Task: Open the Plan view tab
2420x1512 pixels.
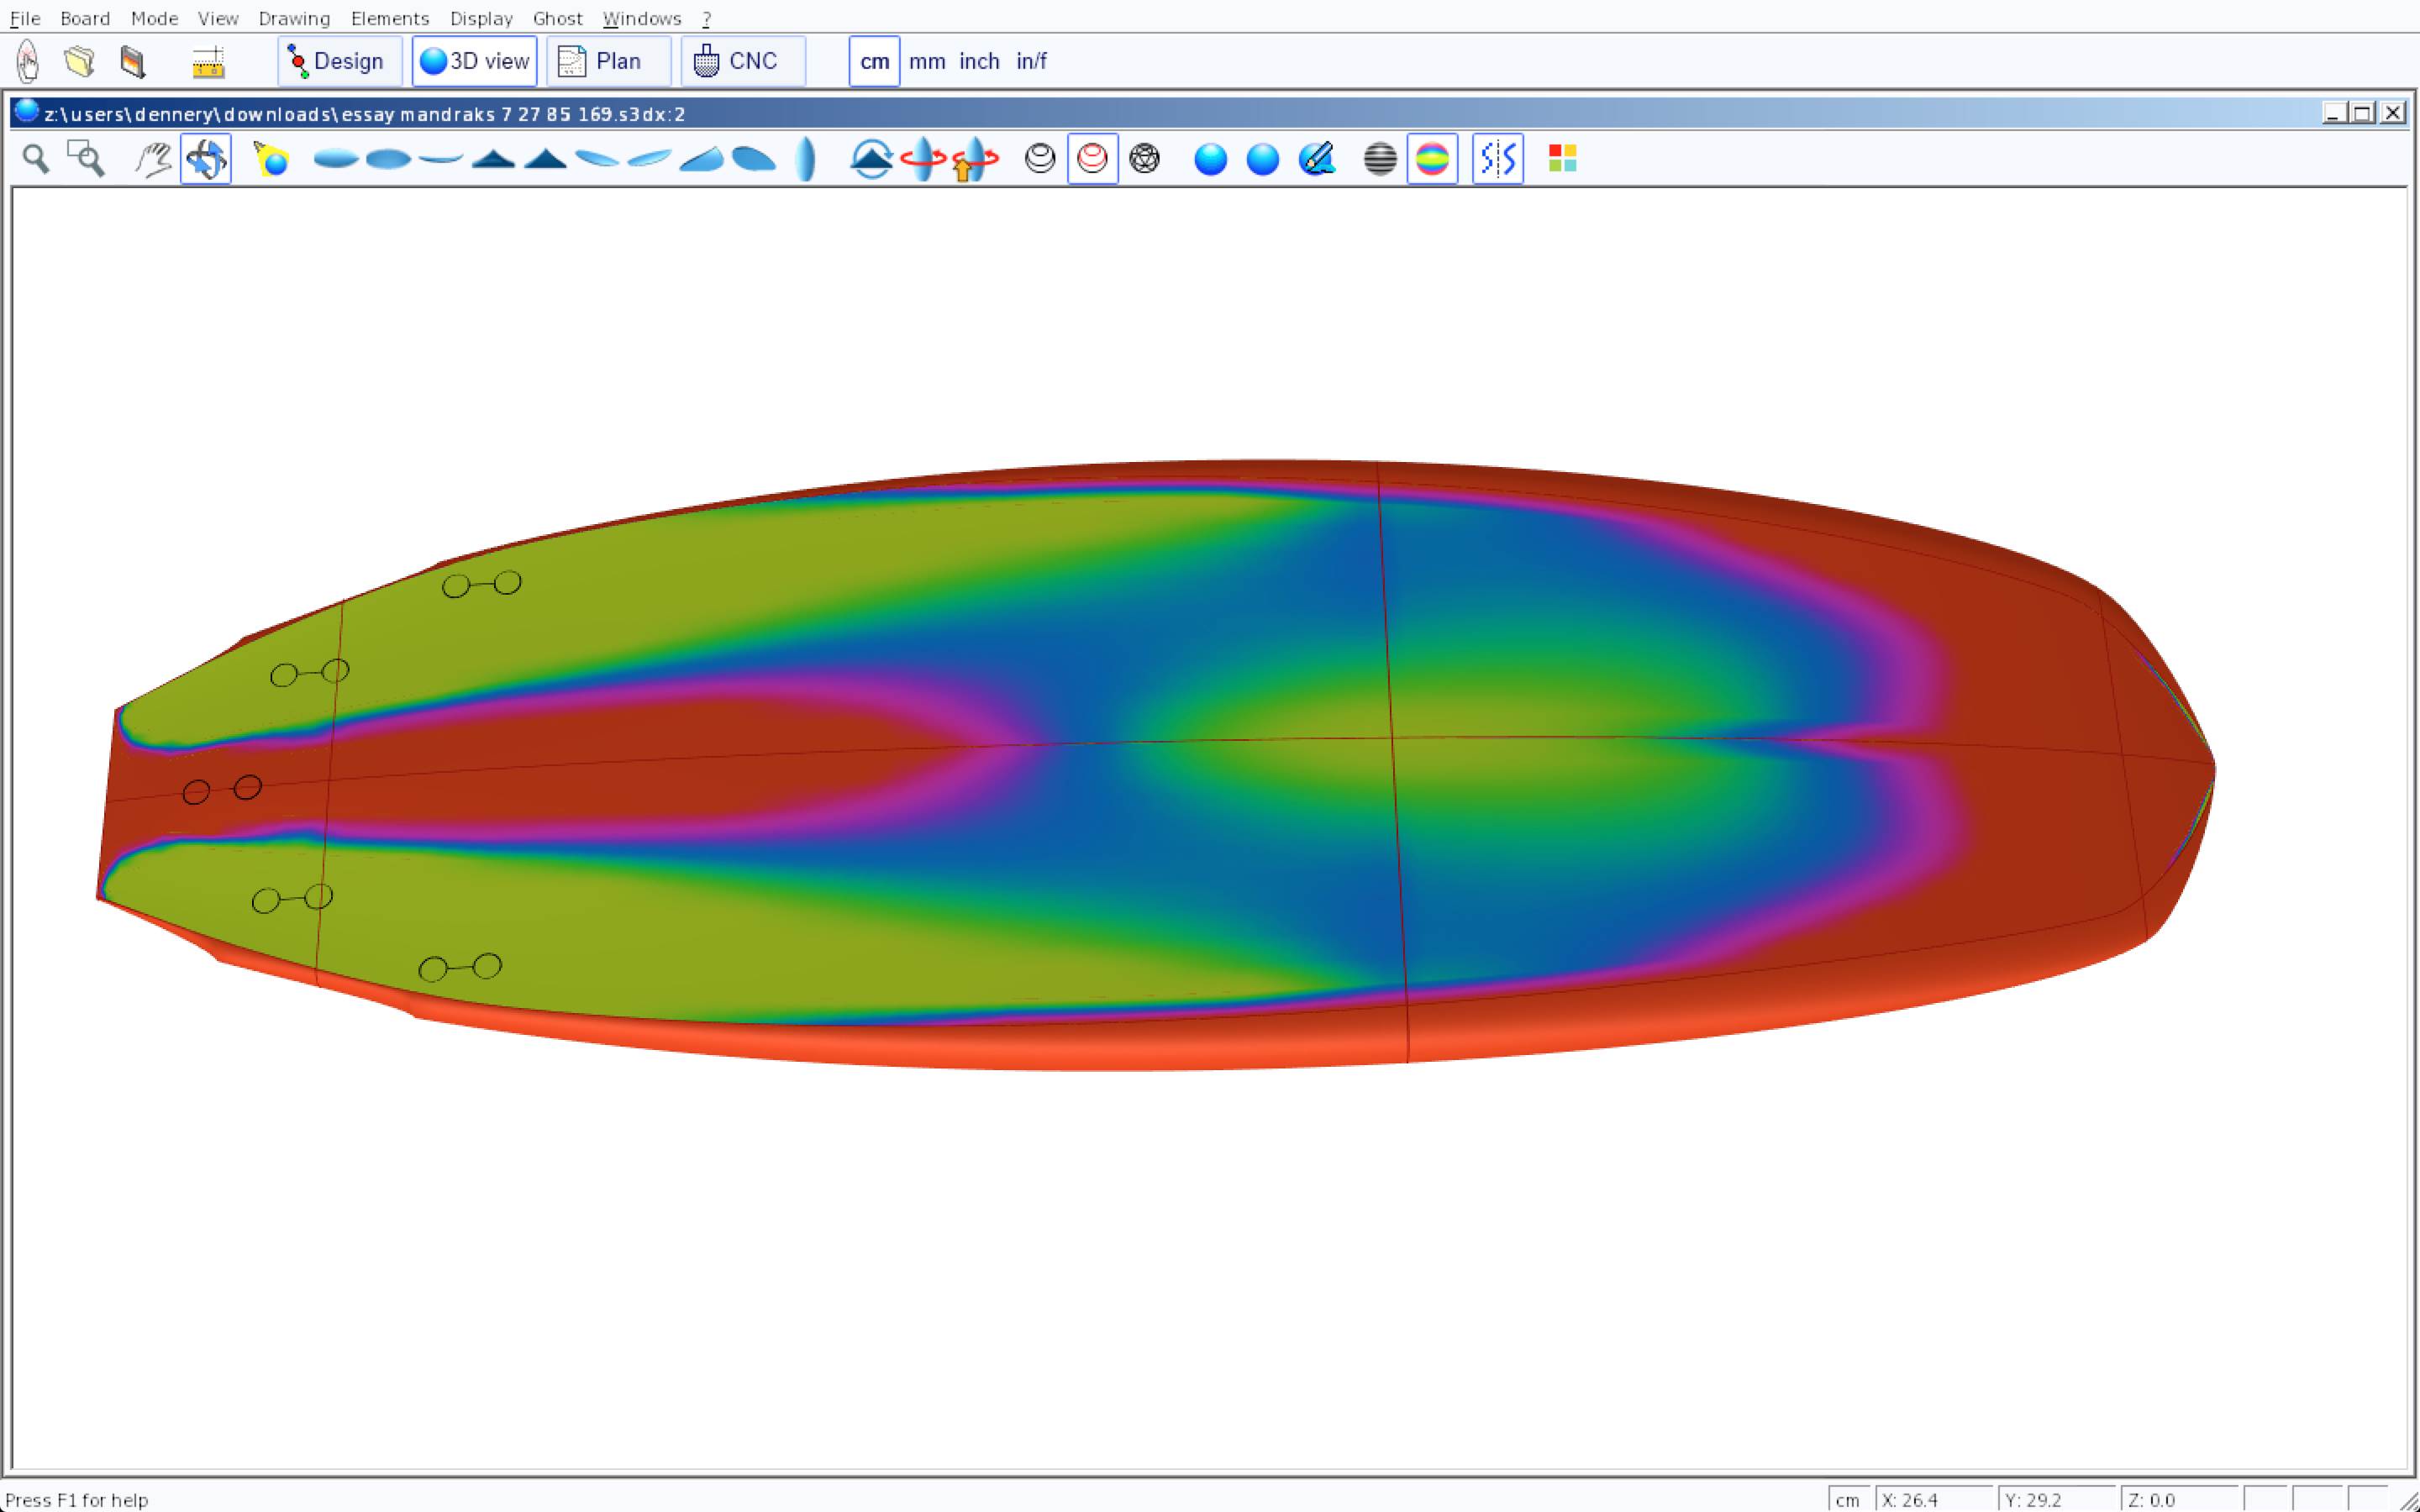Action: tap(607, 62)
